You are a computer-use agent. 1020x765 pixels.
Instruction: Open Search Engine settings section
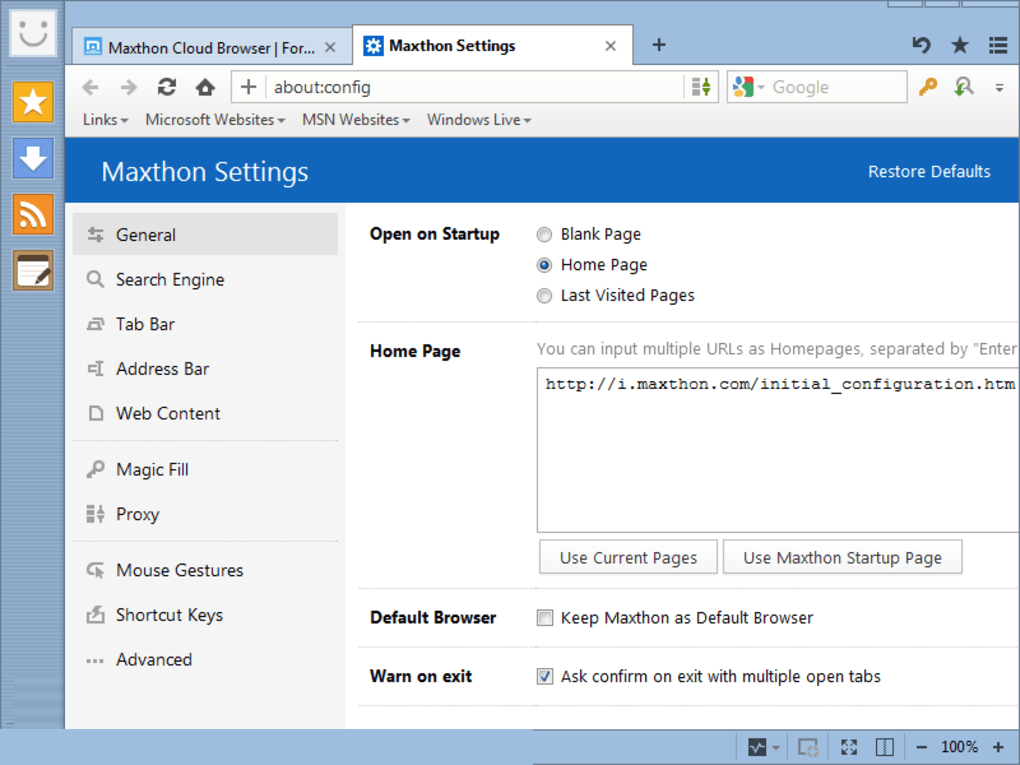205,279
